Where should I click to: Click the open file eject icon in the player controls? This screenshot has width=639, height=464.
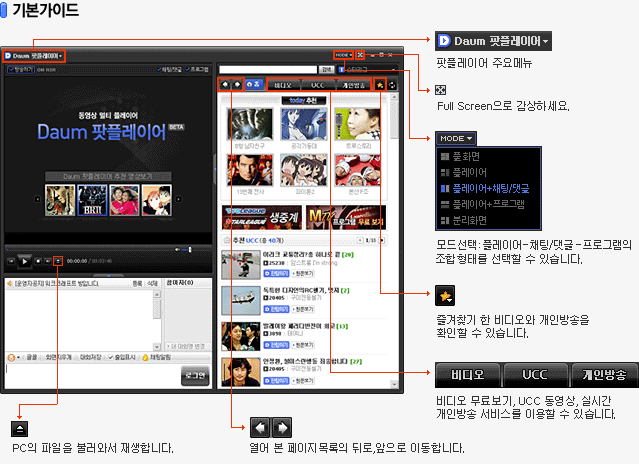pos(58,261)
